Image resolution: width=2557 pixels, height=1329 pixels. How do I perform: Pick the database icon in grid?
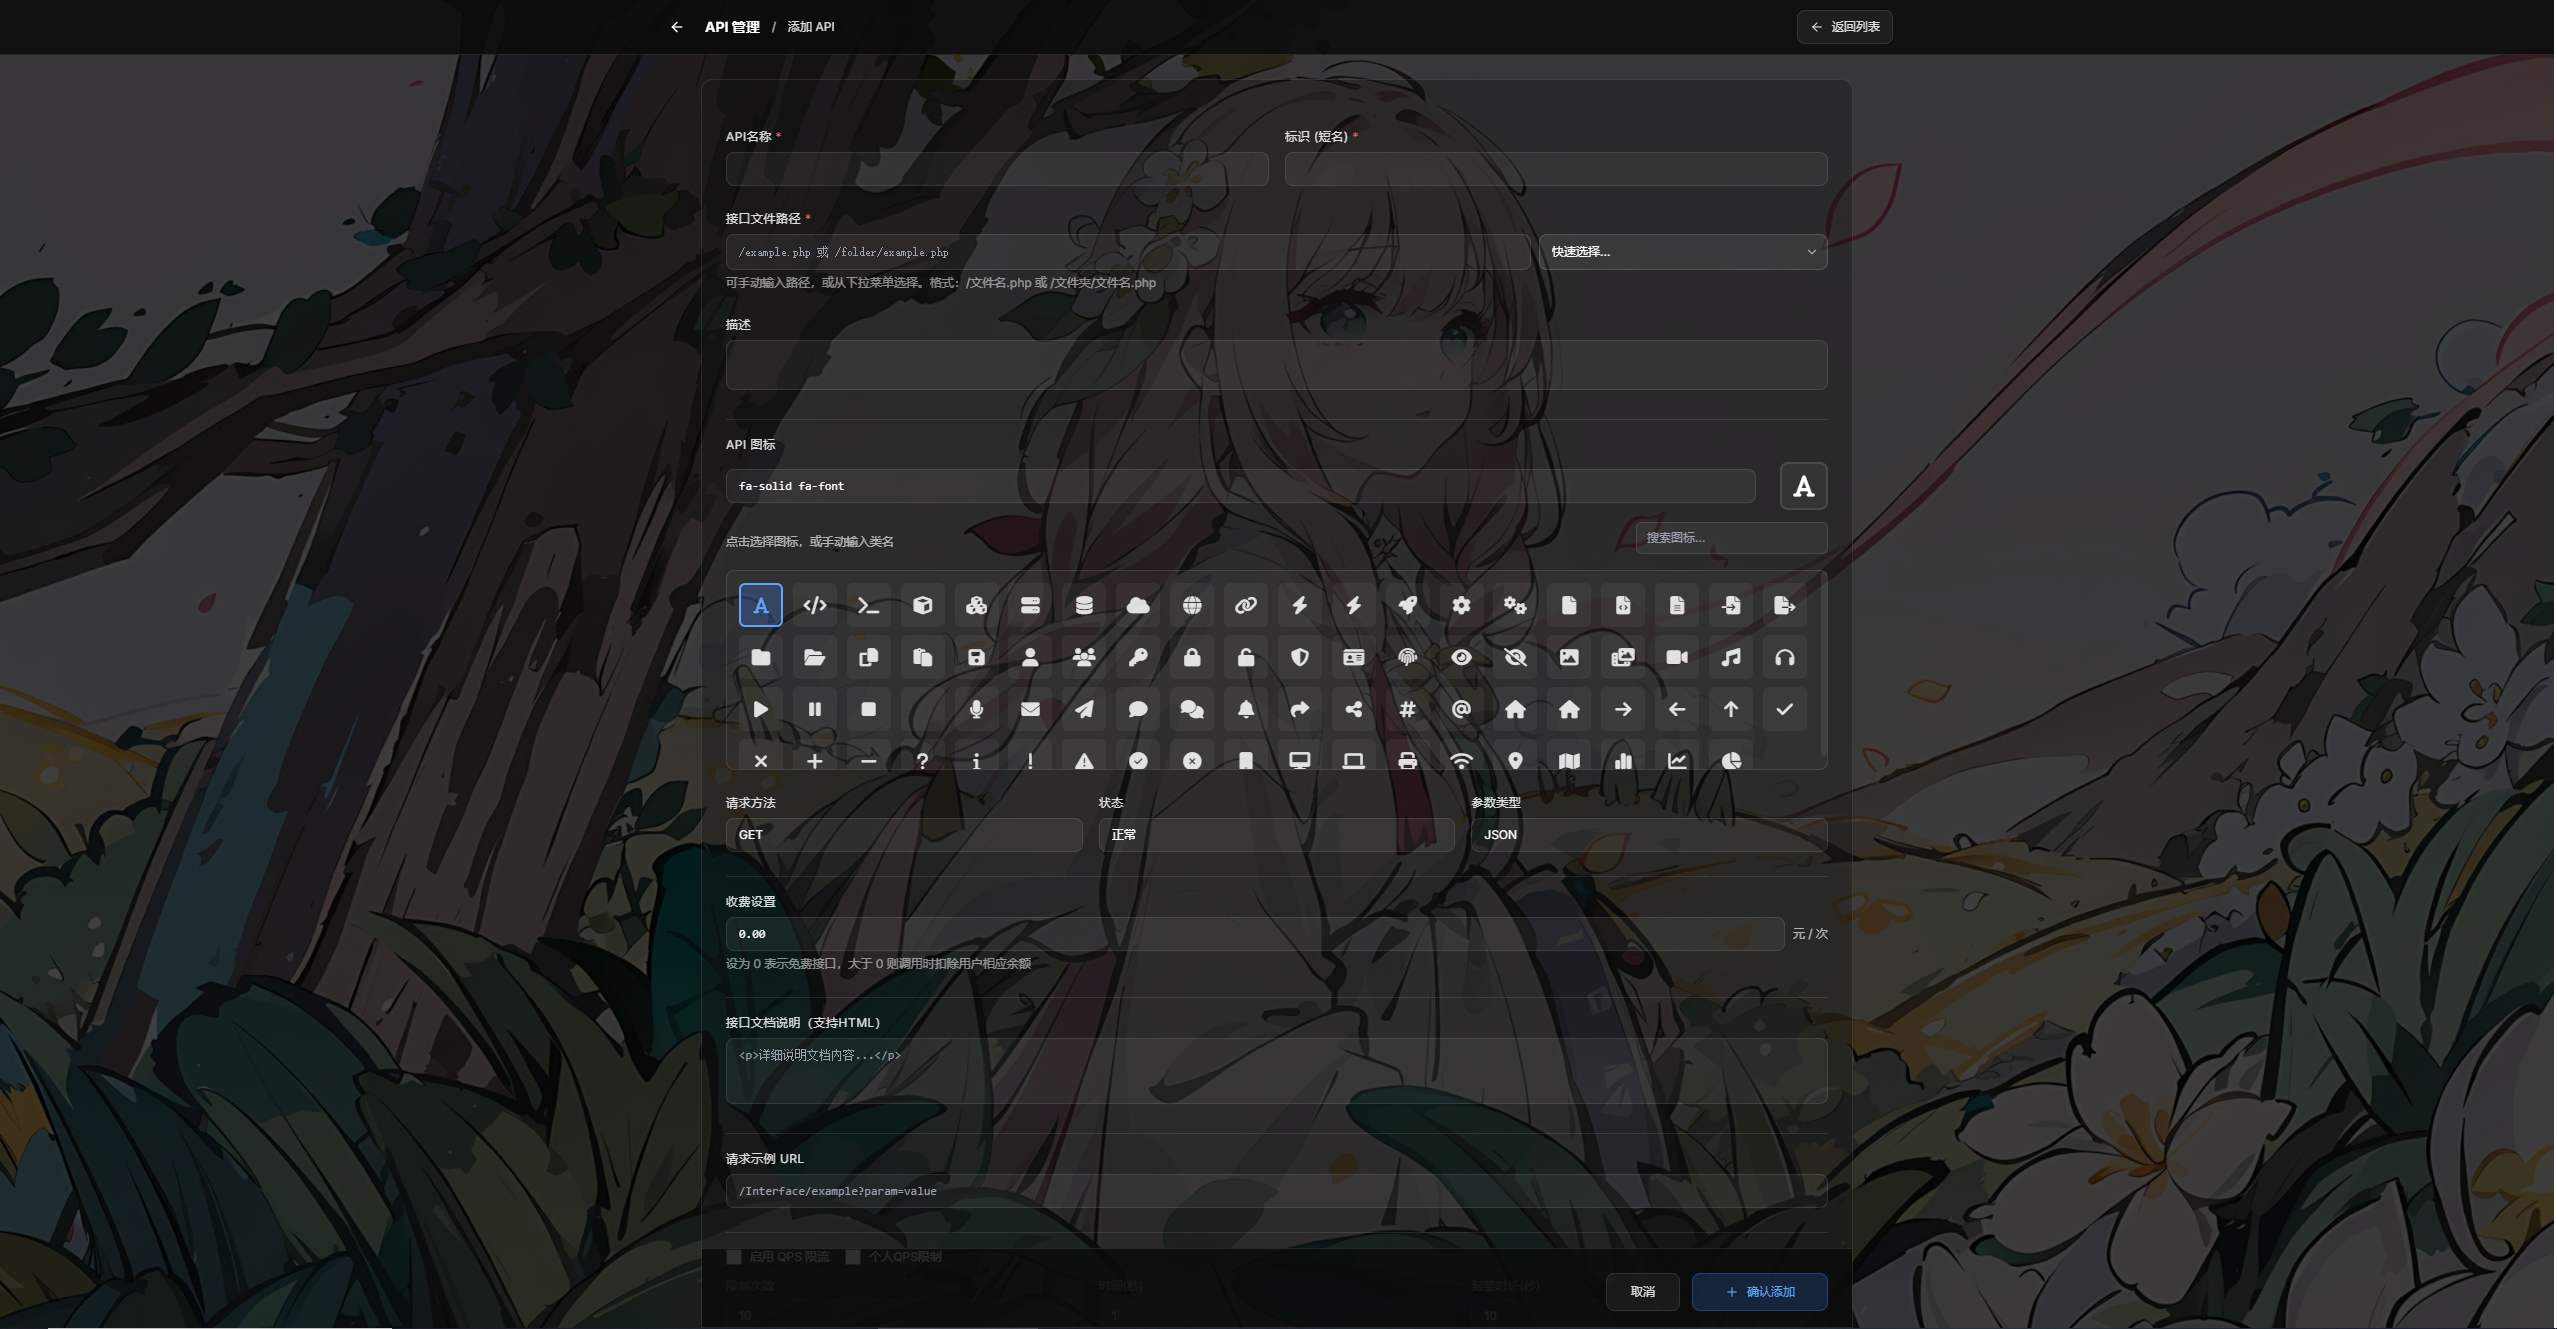tap(1084, 605)
